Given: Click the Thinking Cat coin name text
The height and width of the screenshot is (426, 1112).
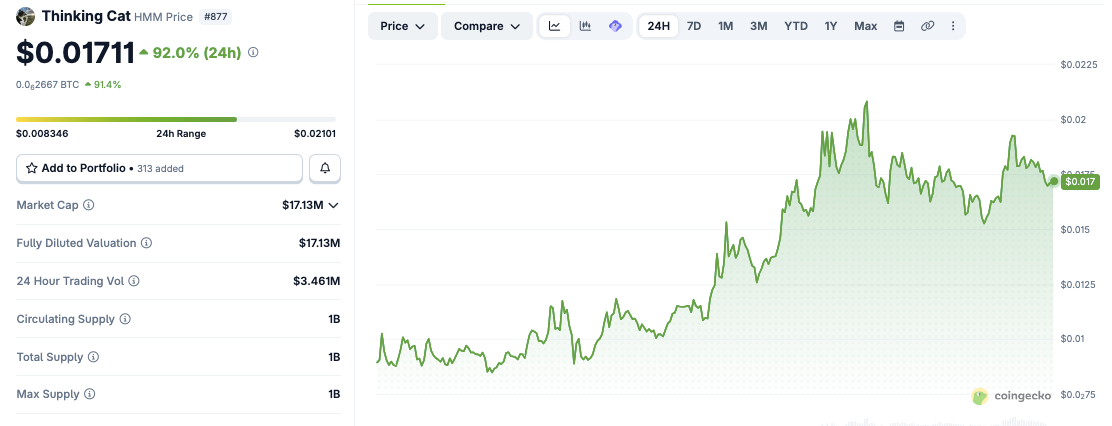Looking at the screenshot, I should point(86,16).
